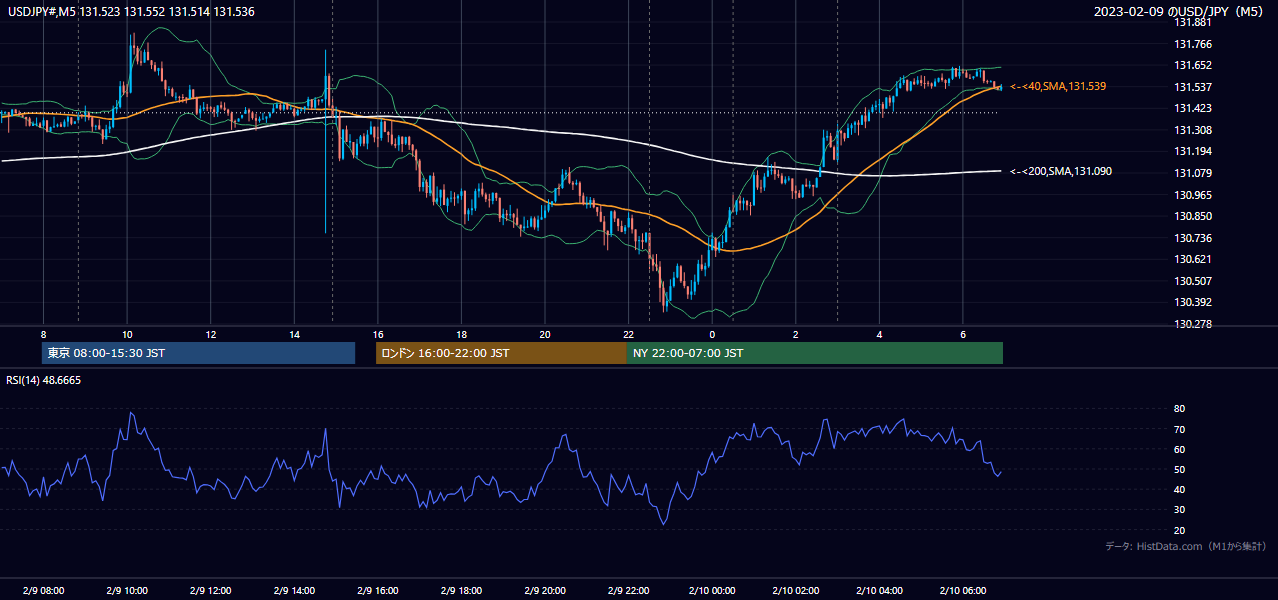Click bottom time label '2/9 14:00'
The image size is (1278, 600).
pos(294,590)
